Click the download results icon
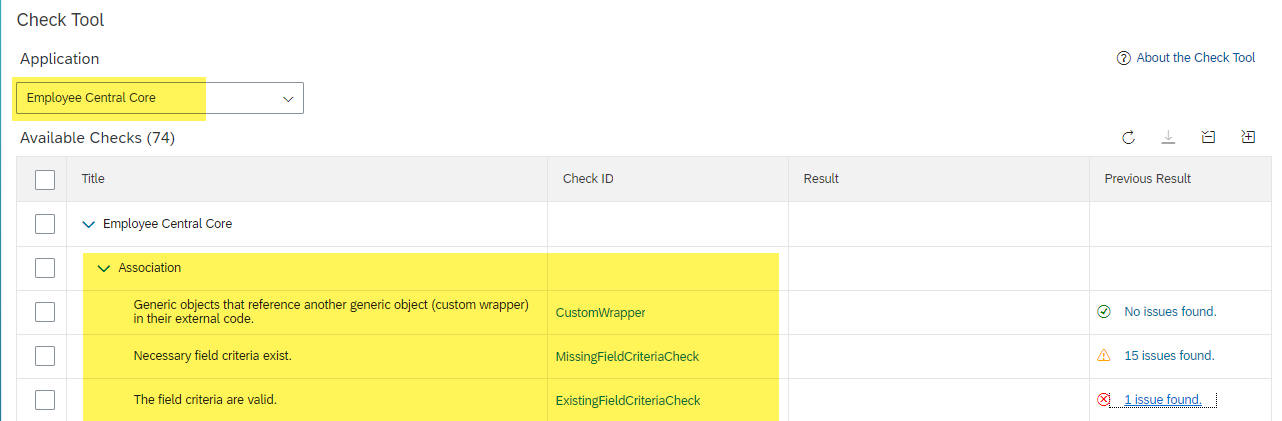 1167,137
